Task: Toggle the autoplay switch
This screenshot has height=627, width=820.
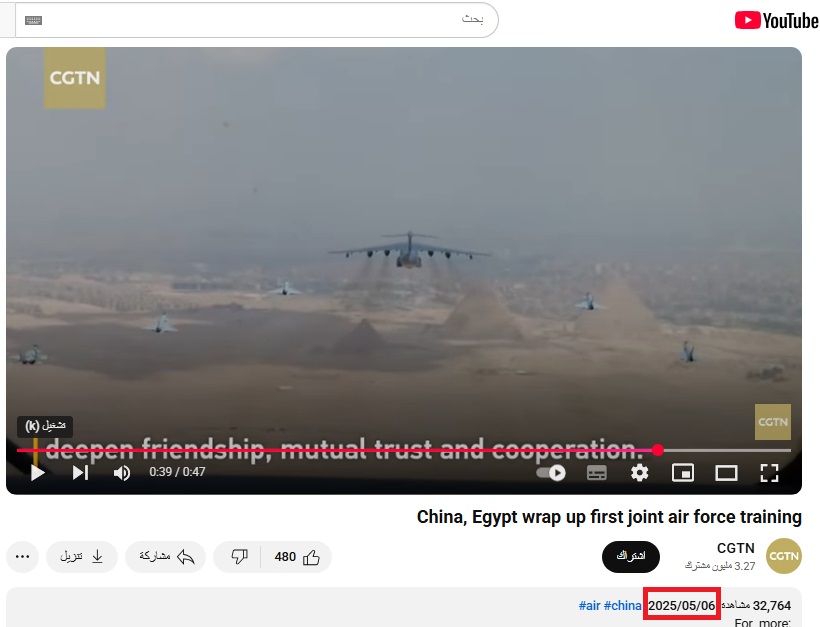Action: 551,473
